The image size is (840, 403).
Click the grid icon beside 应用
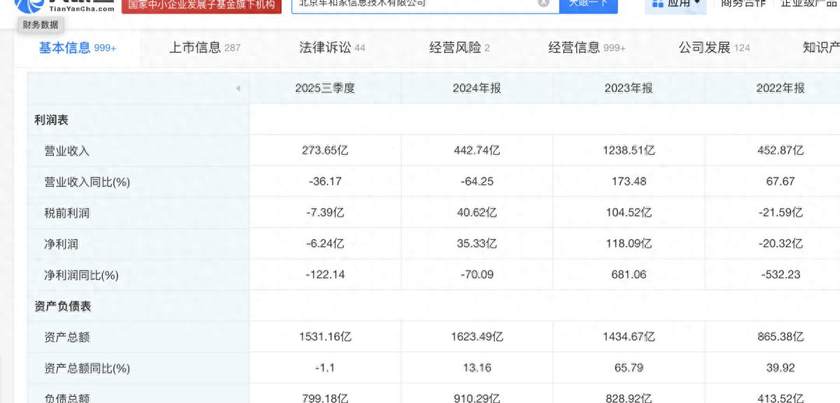pos(658,4)
